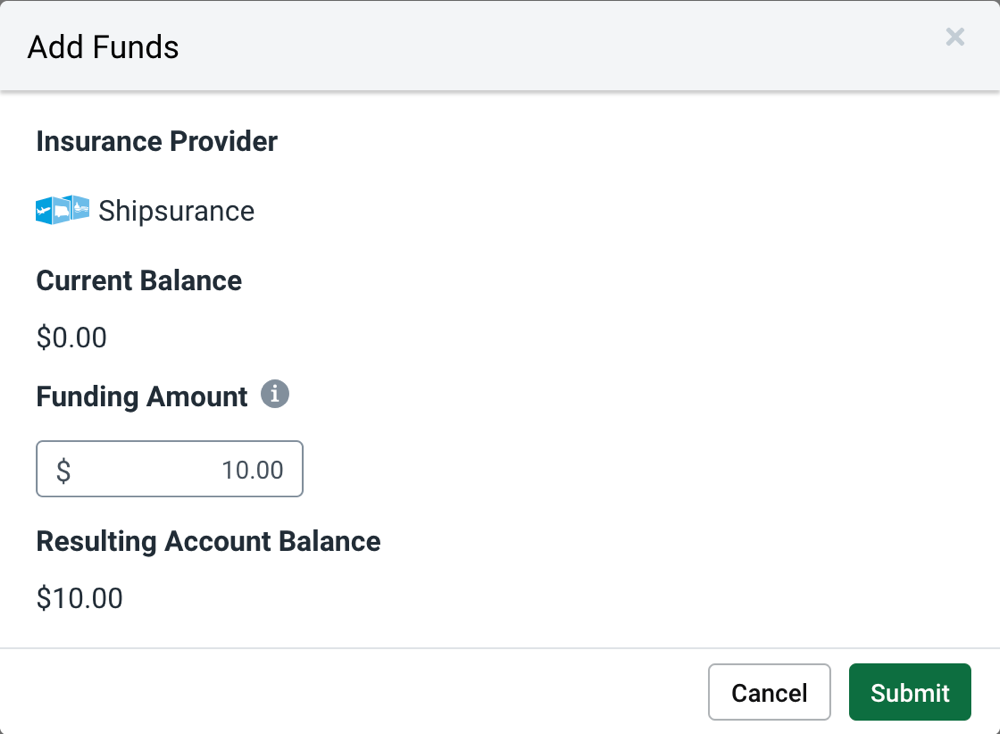Click the Add Funds dialog title

click(x=103, y=46)
